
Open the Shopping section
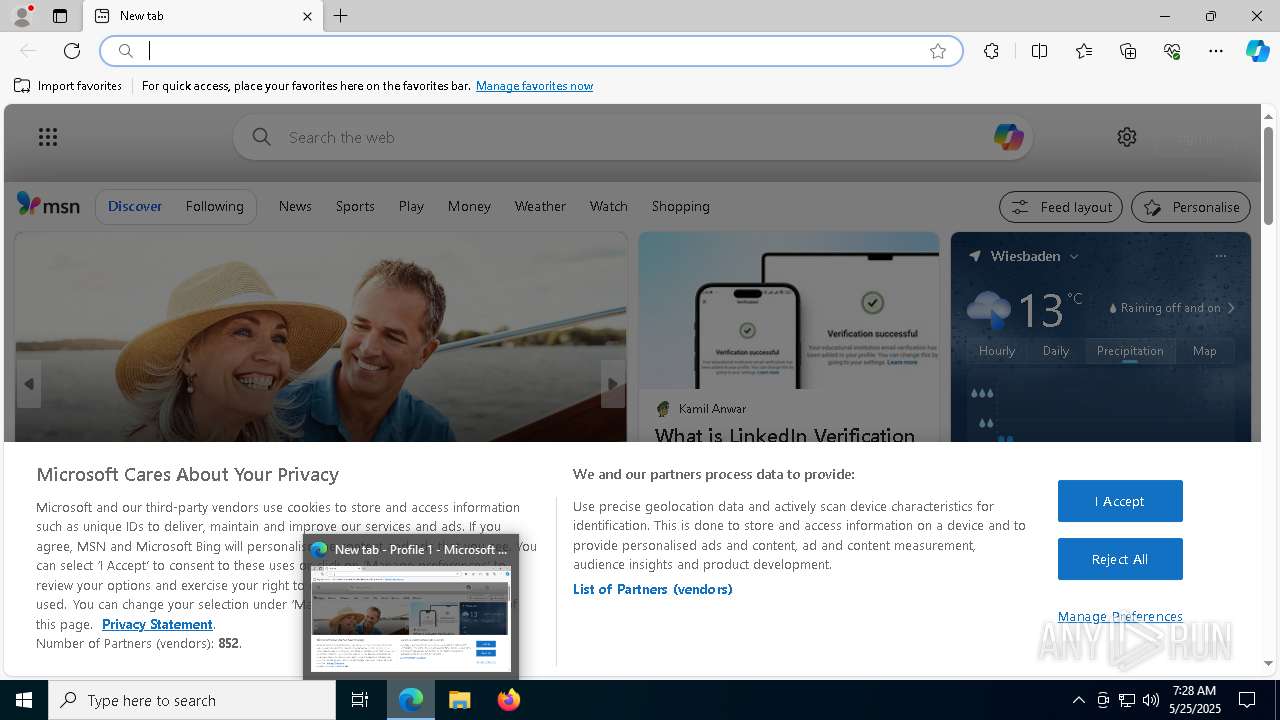point(680,206)
